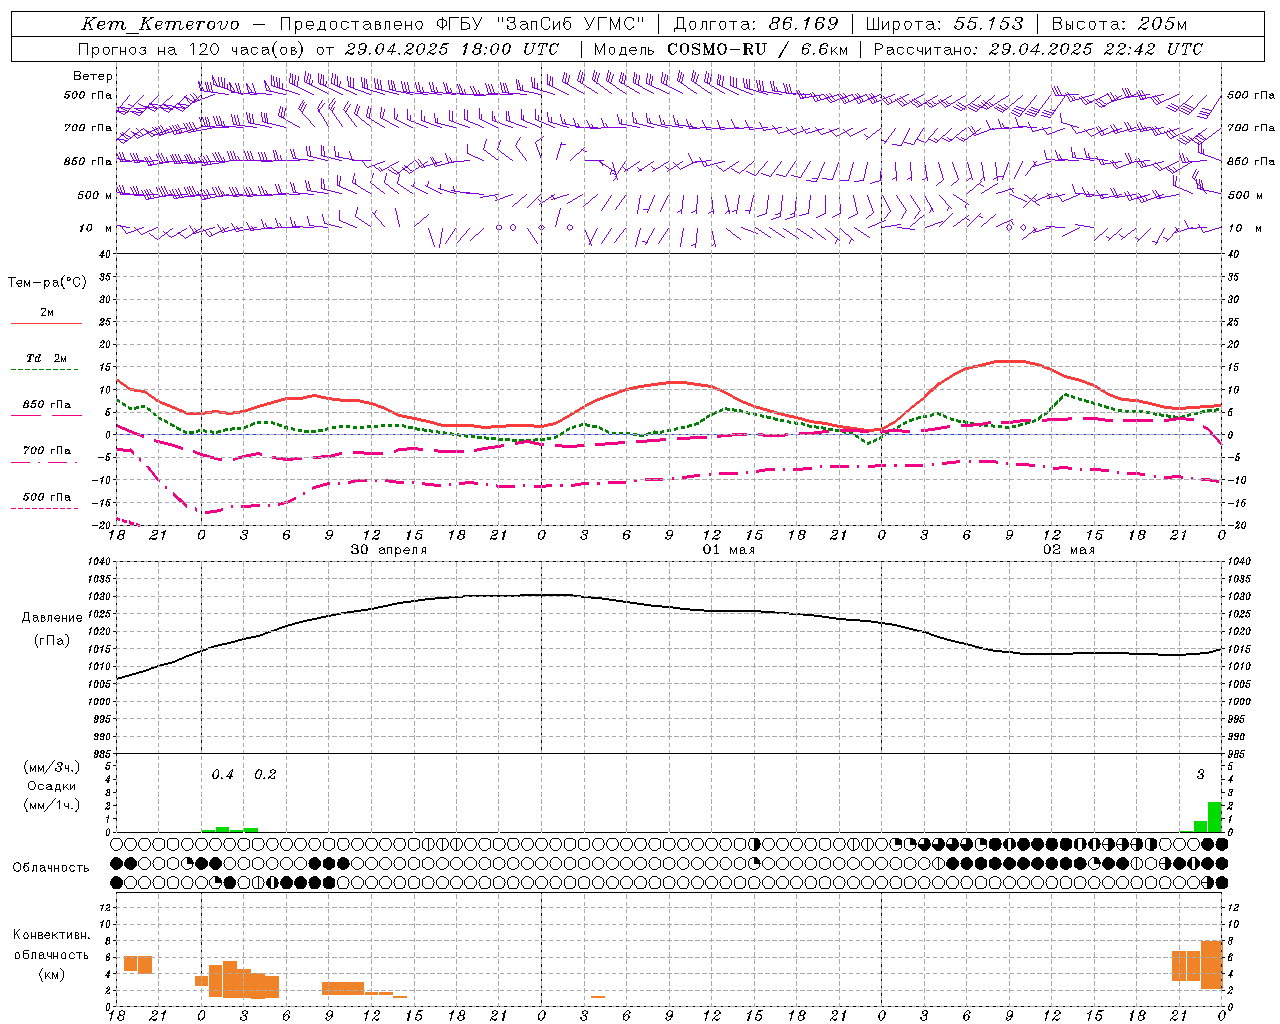
Task: Click the 0.2 precipitation amount
Action: pyautogui.click(x=265, y=775)
